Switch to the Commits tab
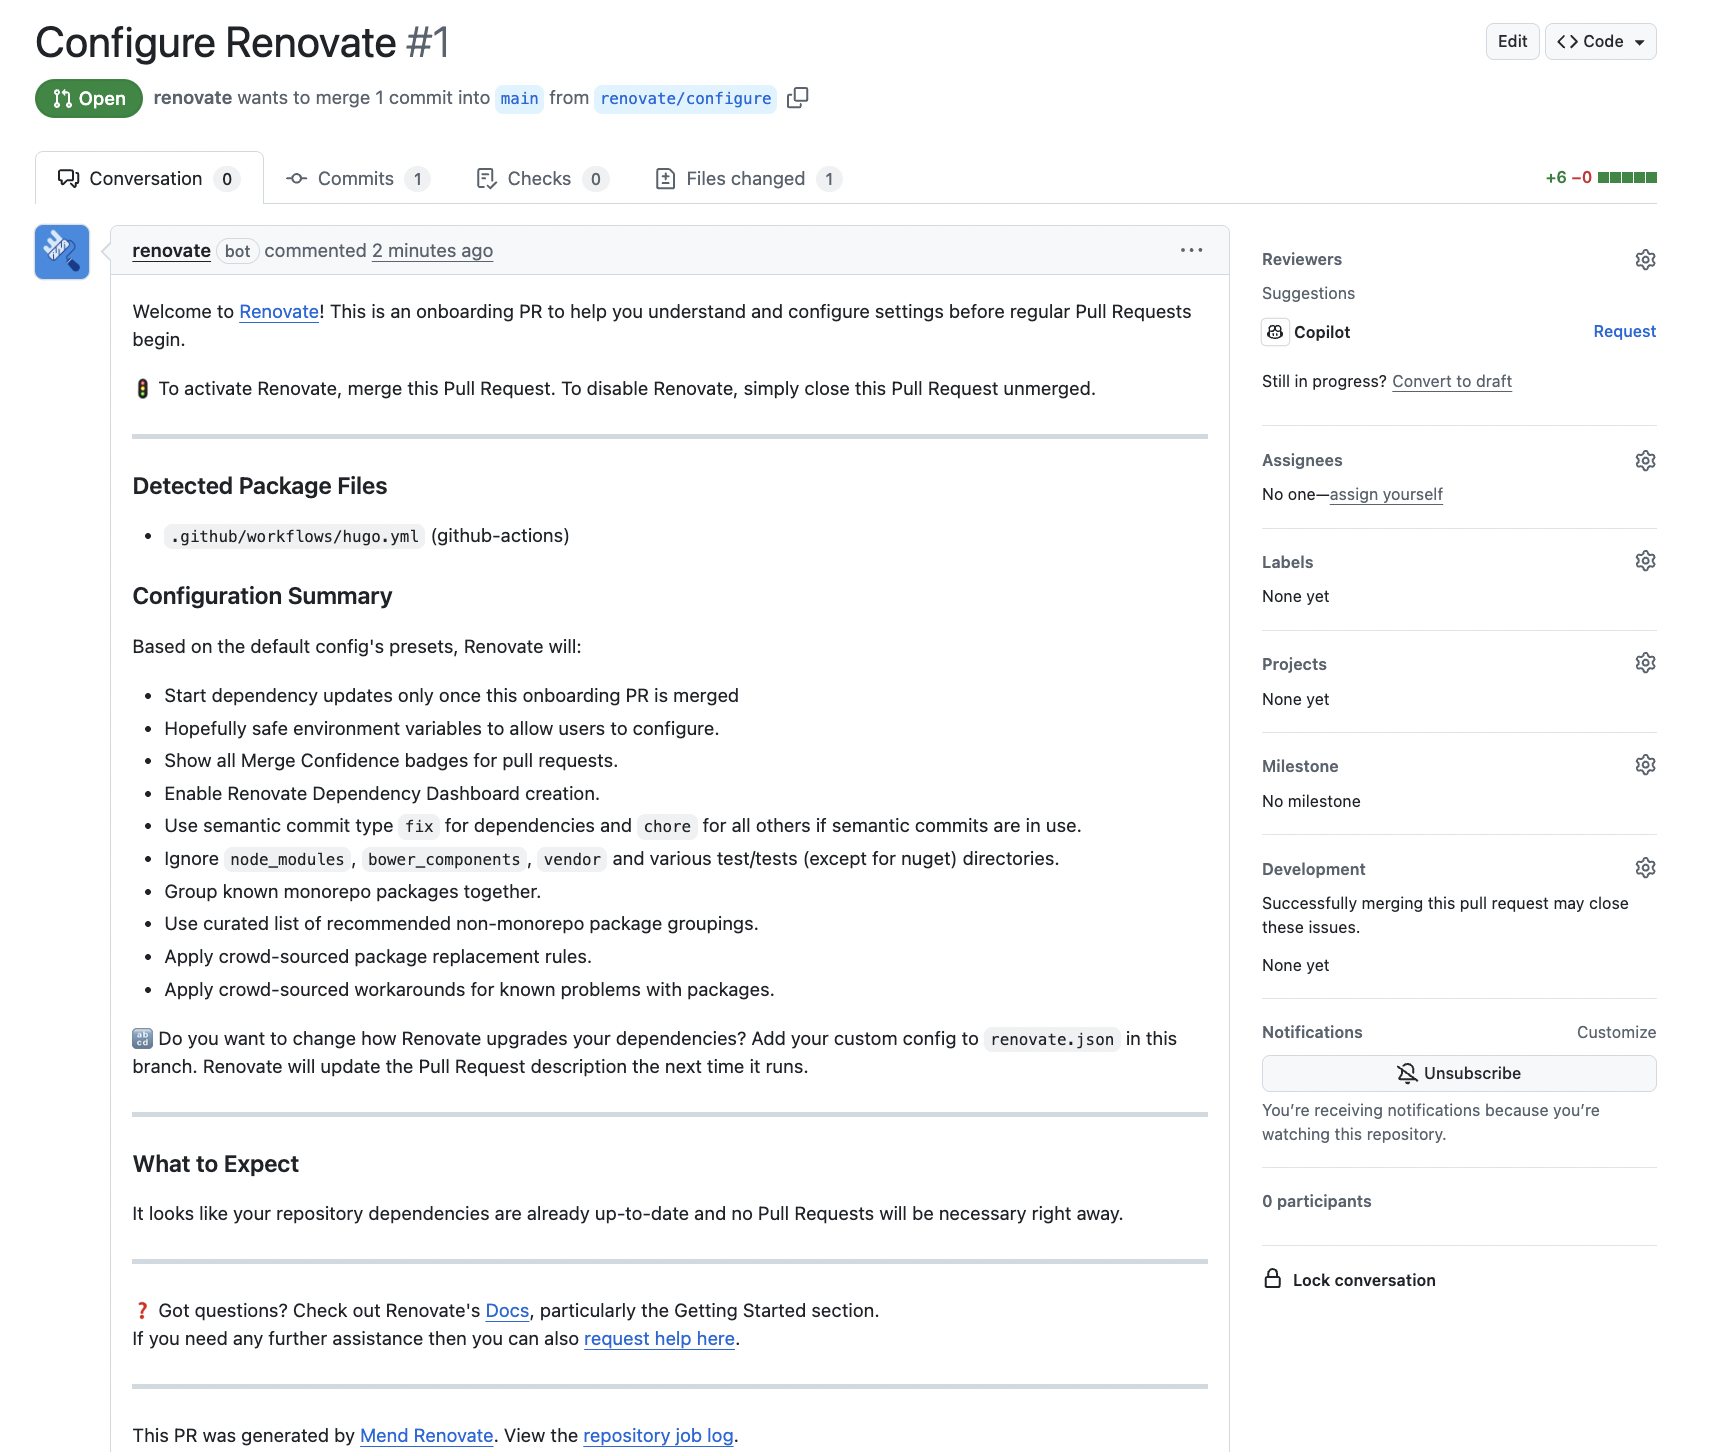The image size is (1716, 1452). [356, 179]
